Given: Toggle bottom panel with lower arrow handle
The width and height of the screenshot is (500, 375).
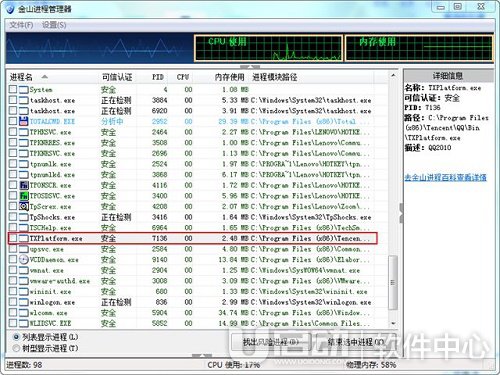Looking at the screenshot, I should pyautogui.click(x=202, y=355).
